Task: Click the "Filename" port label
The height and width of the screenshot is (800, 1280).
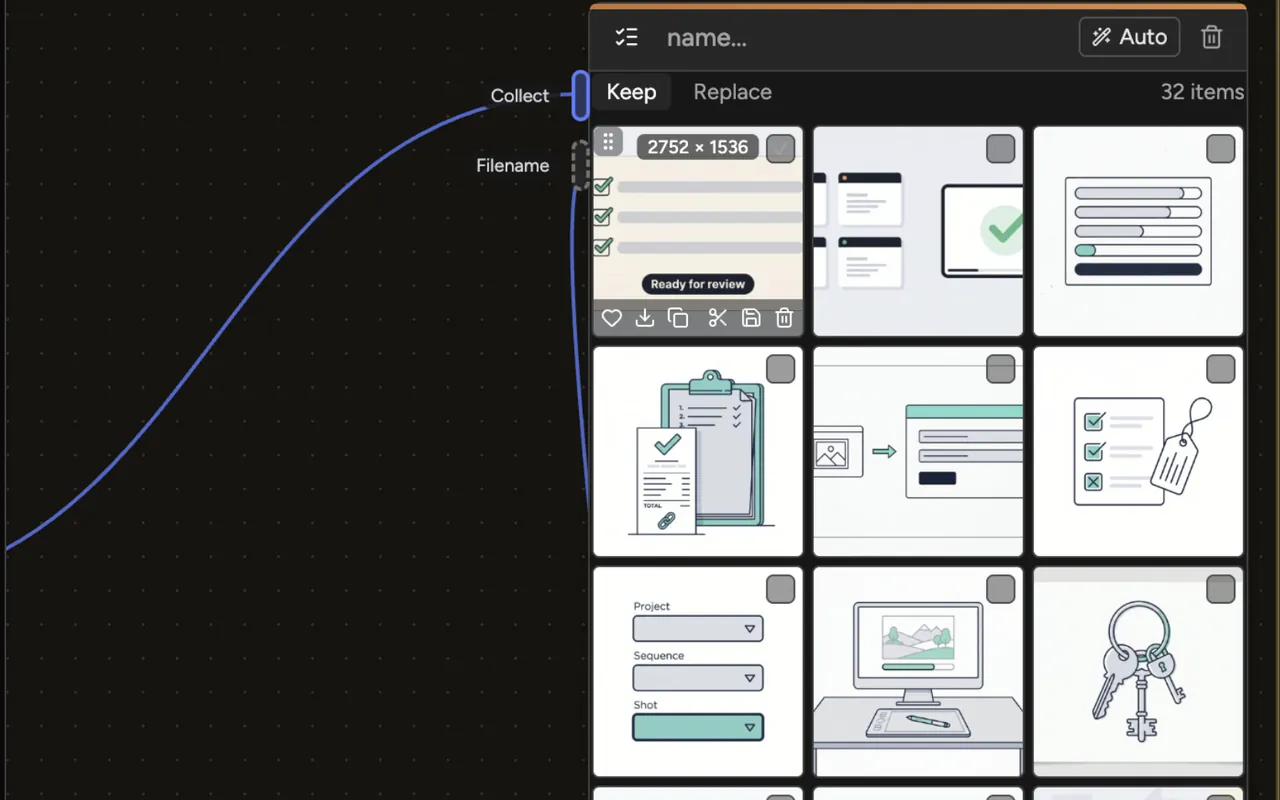Action: pos(513,166)
